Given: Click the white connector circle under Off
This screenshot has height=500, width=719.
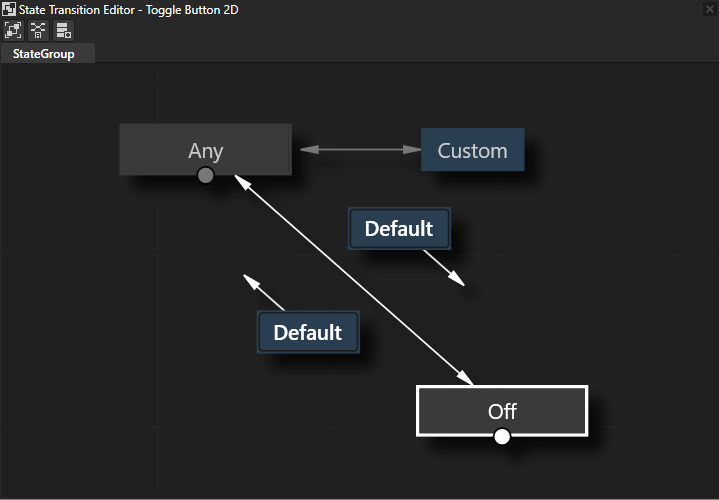Looking at the screenshot, I should pos(502,436).
